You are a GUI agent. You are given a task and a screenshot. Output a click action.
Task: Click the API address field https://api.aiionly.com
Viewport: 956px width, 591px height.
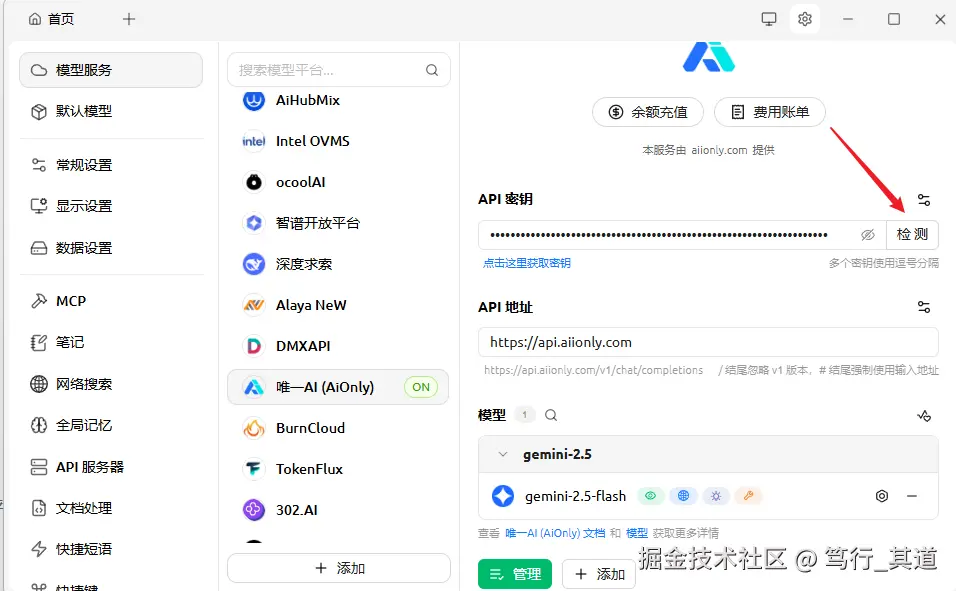[708, 342]
